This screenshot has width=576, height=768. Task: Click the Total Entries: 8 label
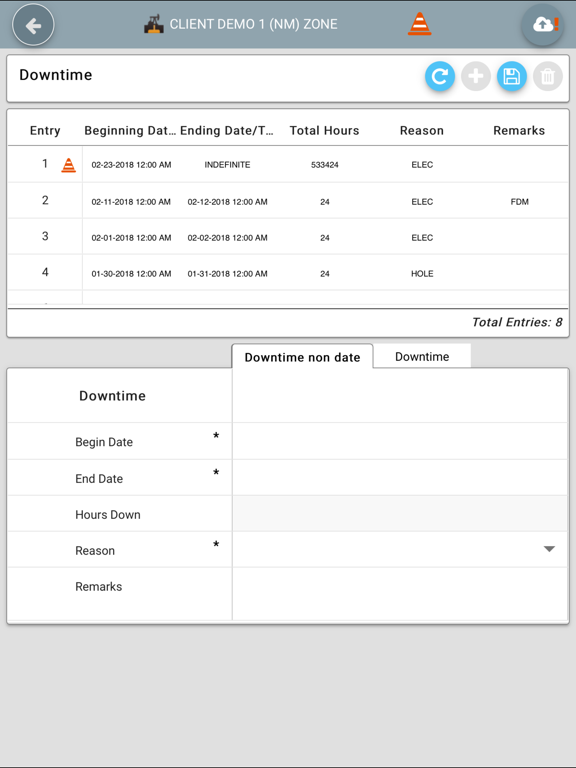pyautogui.click(x=517, y=322)
